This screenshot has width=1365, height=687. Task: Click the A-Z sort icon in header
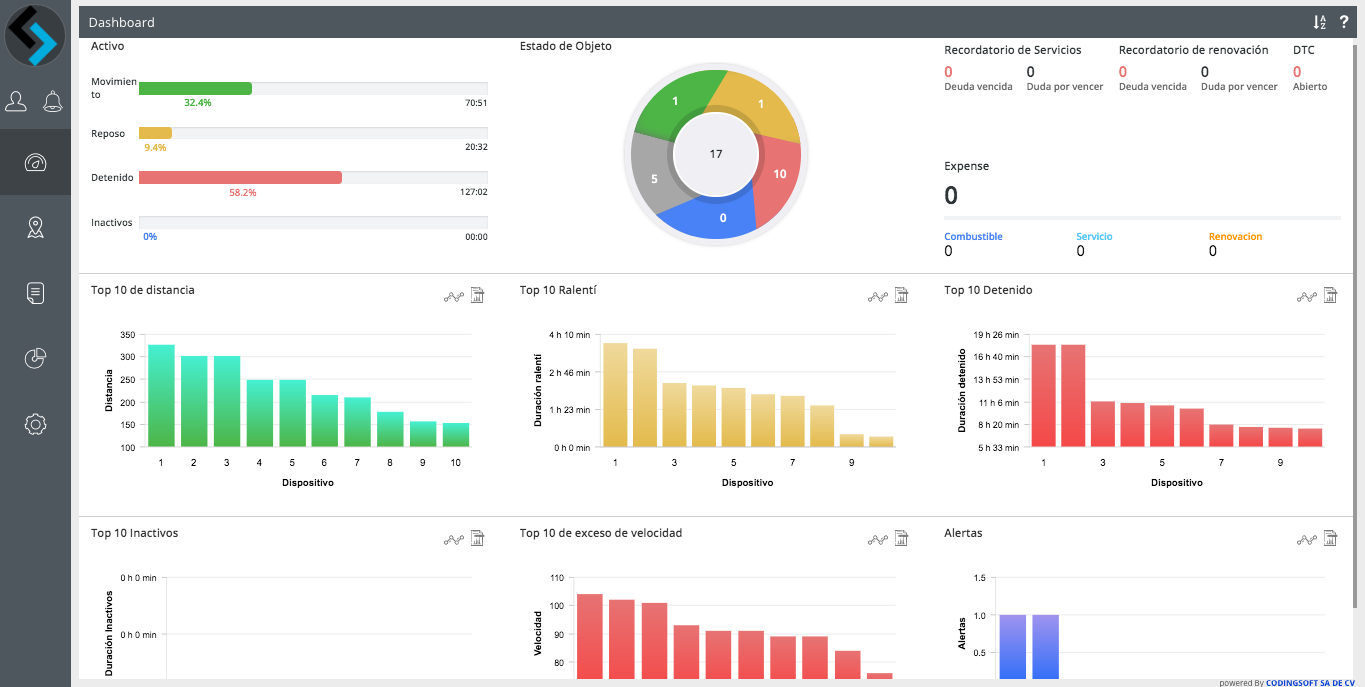(x=1319, y=22)
